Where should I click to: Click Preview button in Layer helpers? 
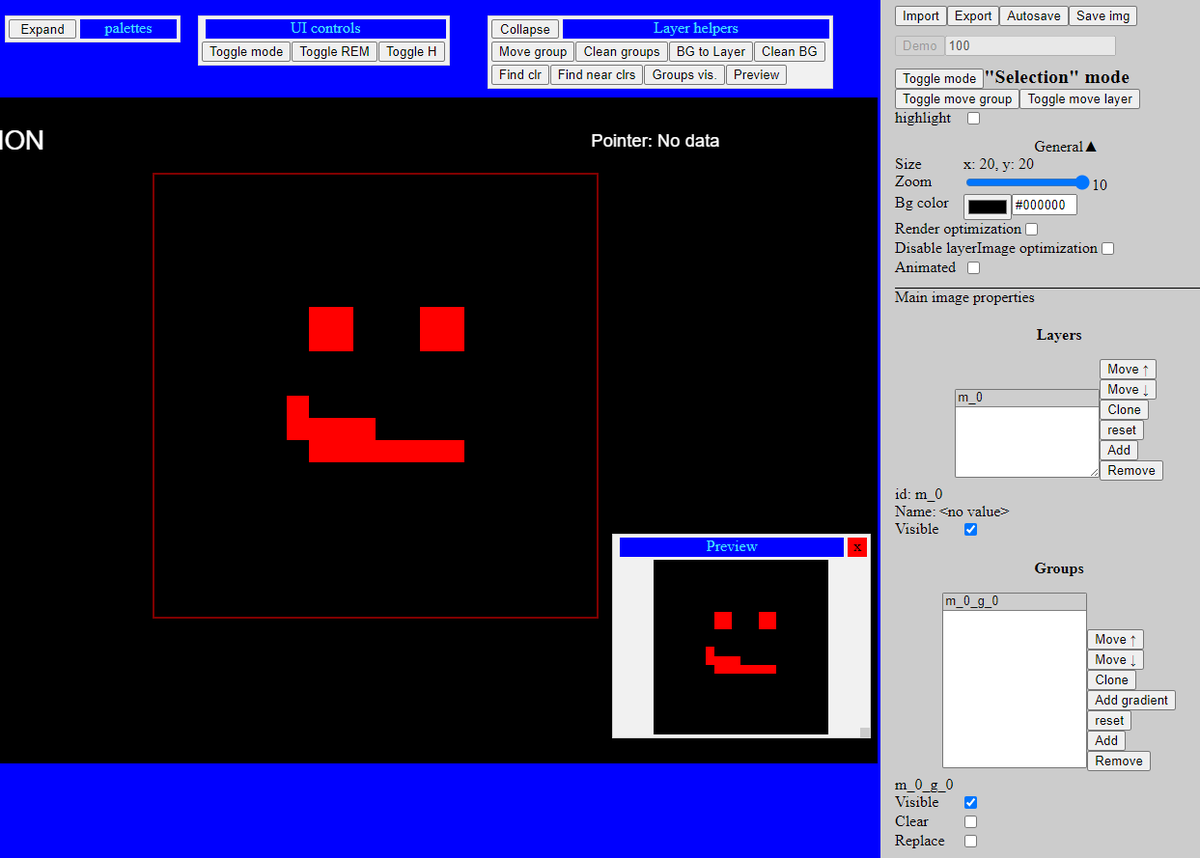click(x=756, y=75)
